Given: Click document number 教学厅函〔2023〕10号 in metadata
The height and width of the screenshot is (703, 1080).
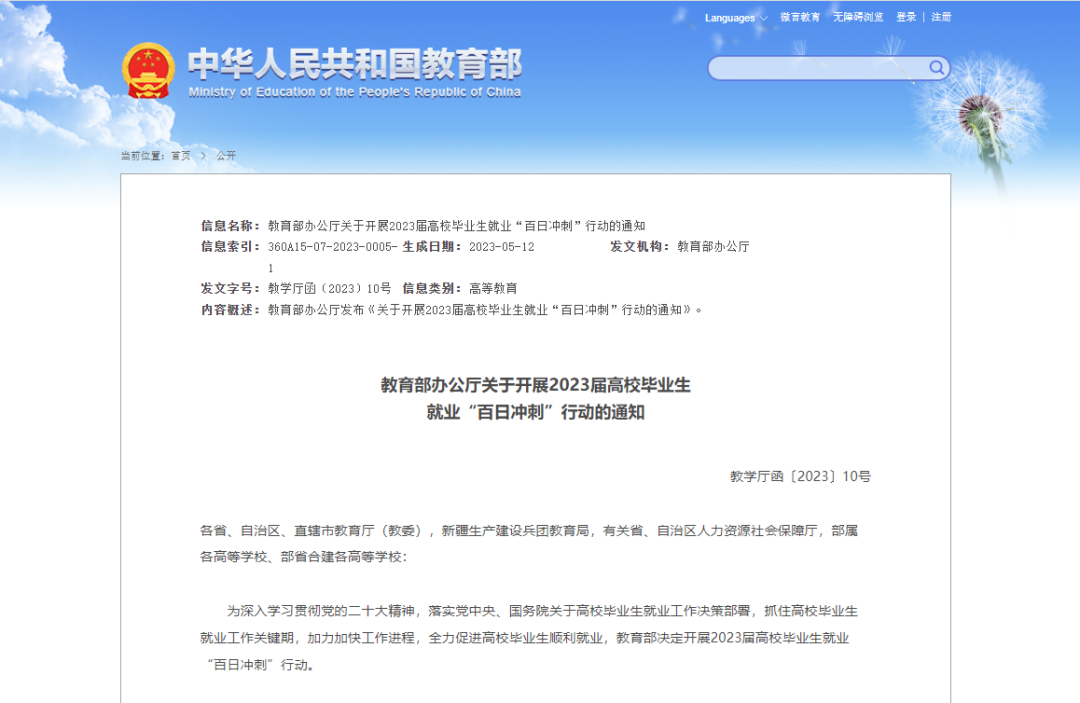Looking at the screenshot, I should click(329, 288).
